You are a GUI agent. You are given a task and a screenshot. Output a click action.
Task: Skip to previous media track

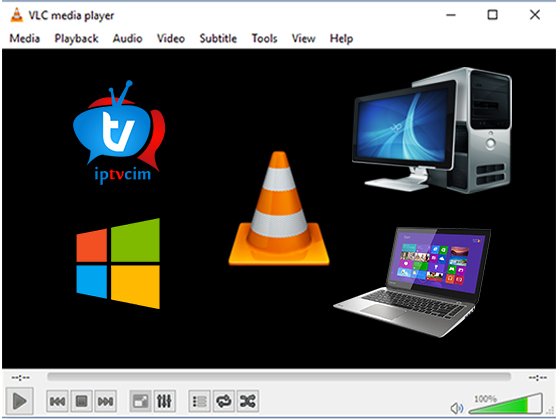[58, 401]
